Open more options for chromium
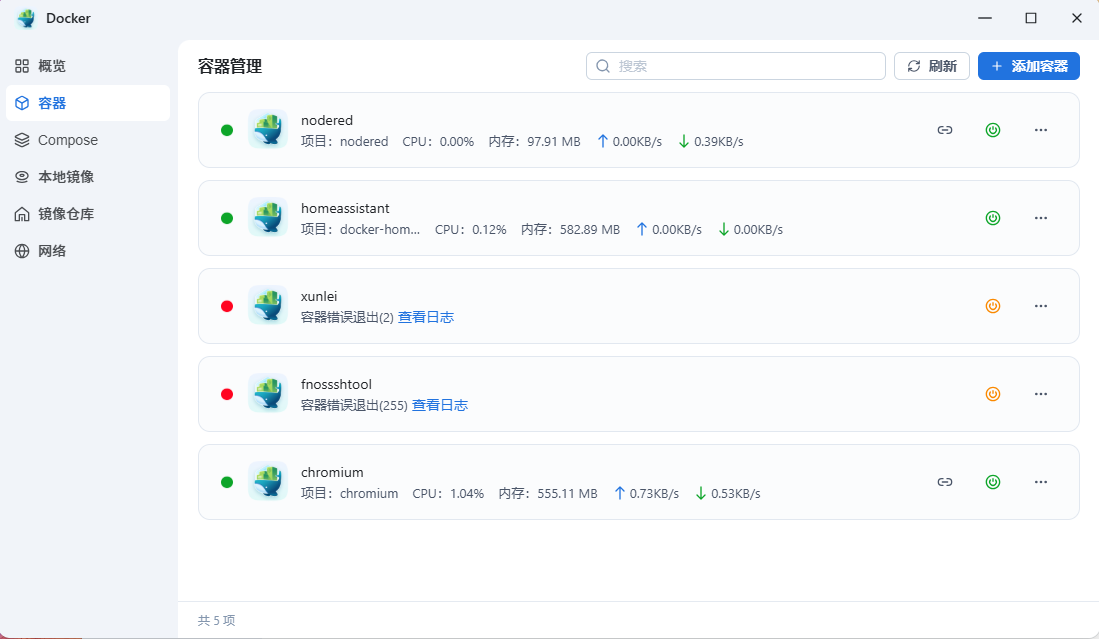1099x639 pixels. (x=1041, y=481)
